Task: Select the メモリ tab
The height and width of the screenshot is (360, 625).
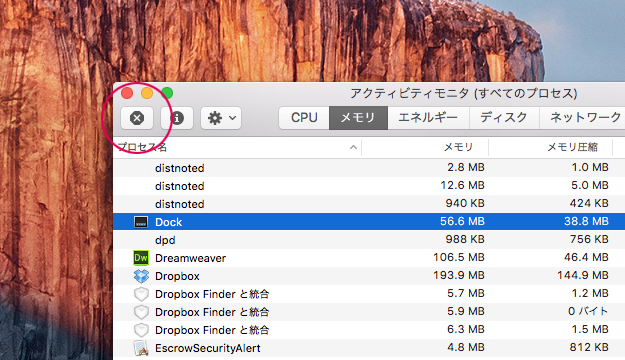Action: pos(358,118)
